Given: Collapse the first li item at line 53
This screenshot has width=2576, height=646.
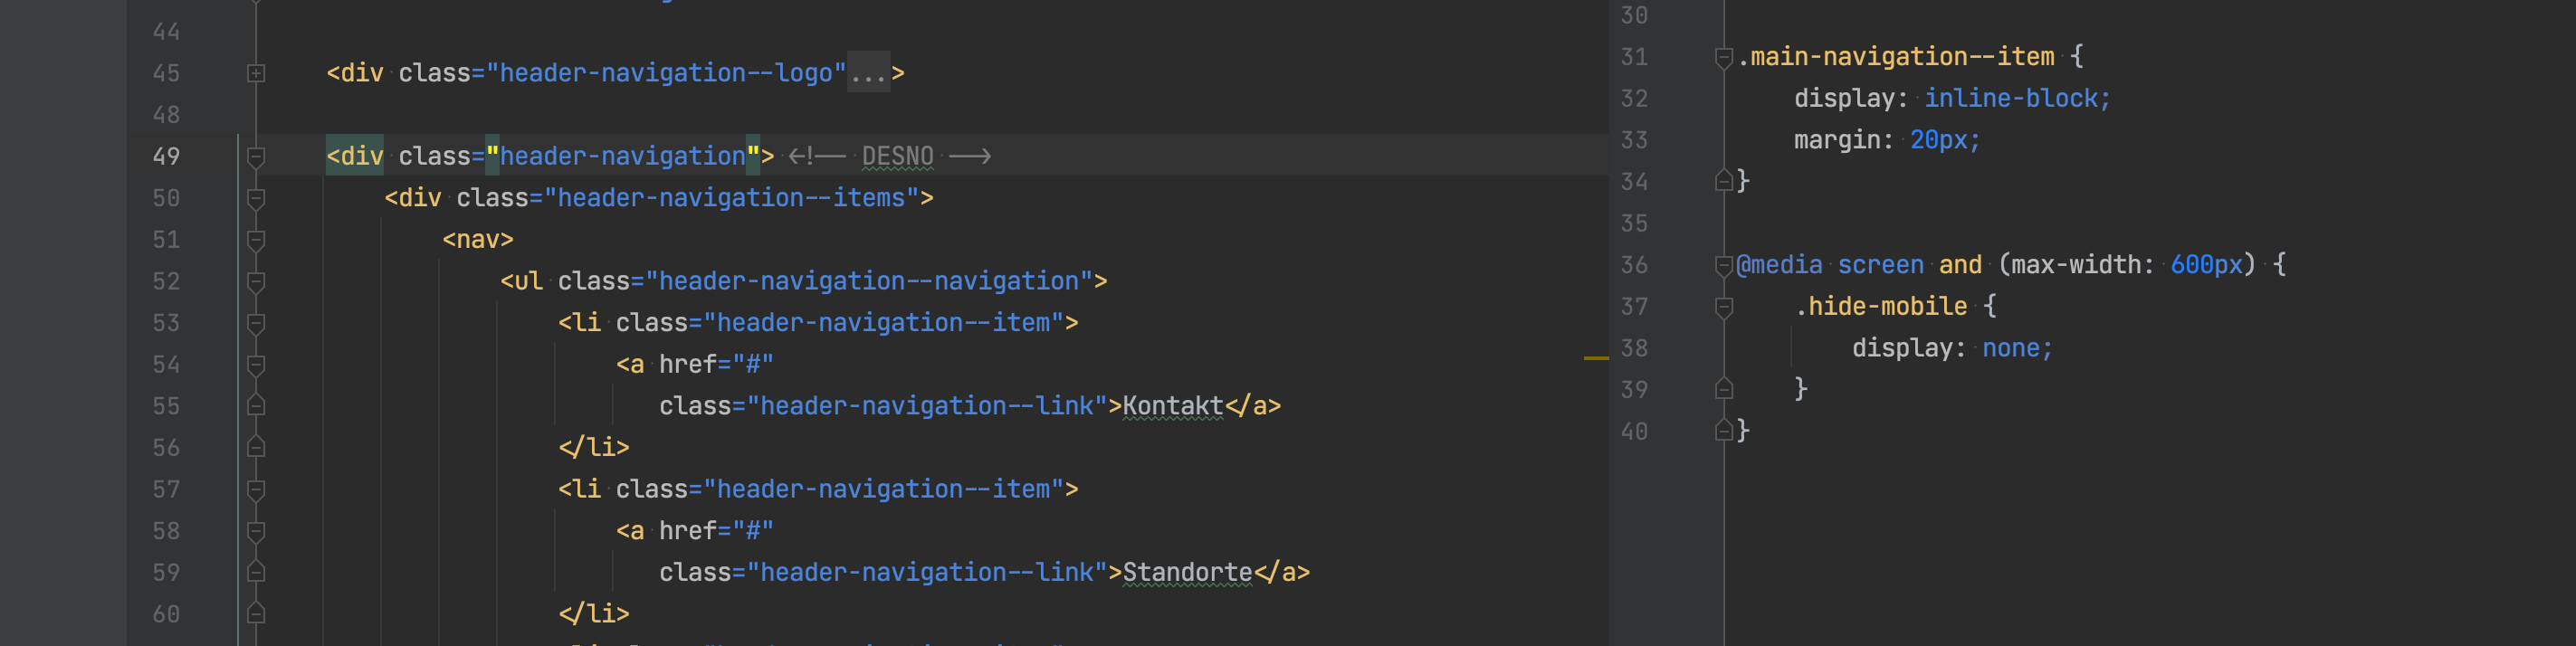Looking at the screenshot, I should click(256, 323).
